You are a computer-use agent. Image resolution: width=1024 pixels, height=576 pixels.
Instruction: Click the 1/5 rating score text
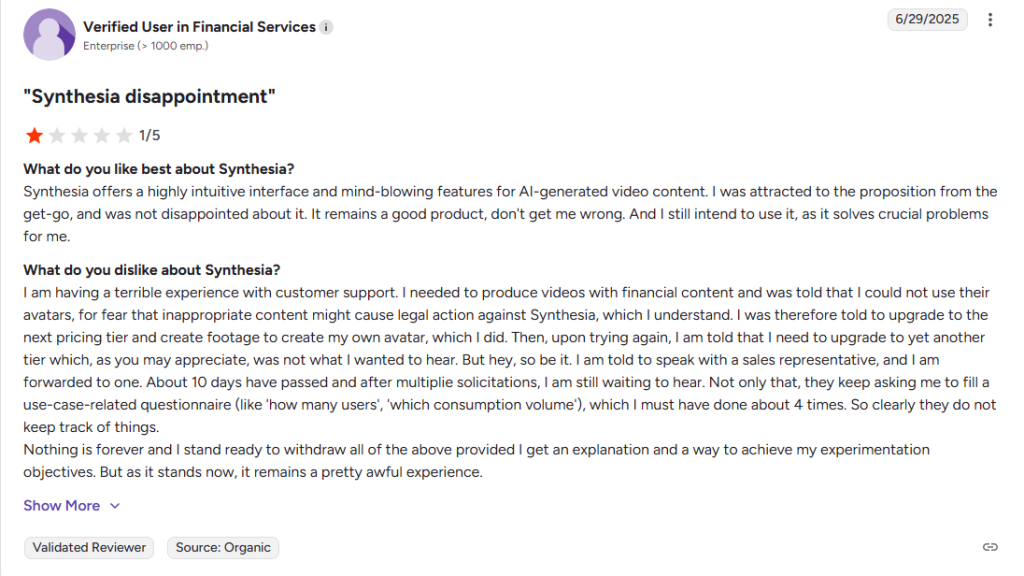(x=150, y=135)
